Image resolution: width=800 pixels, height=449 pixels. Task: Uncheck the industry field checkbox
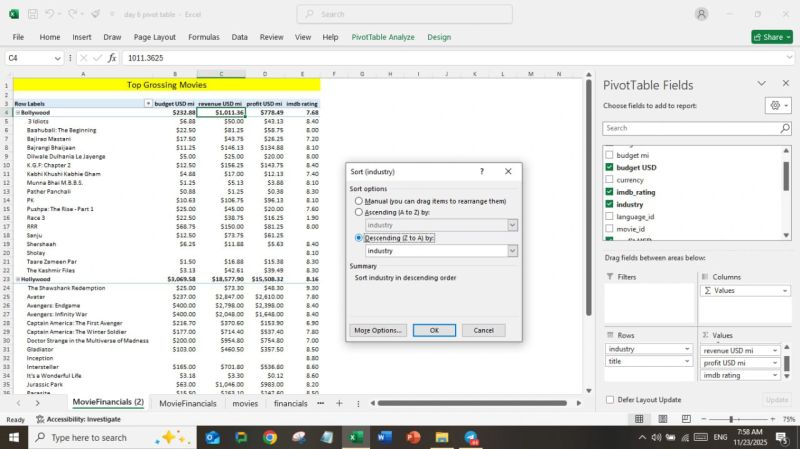point(609,204)
